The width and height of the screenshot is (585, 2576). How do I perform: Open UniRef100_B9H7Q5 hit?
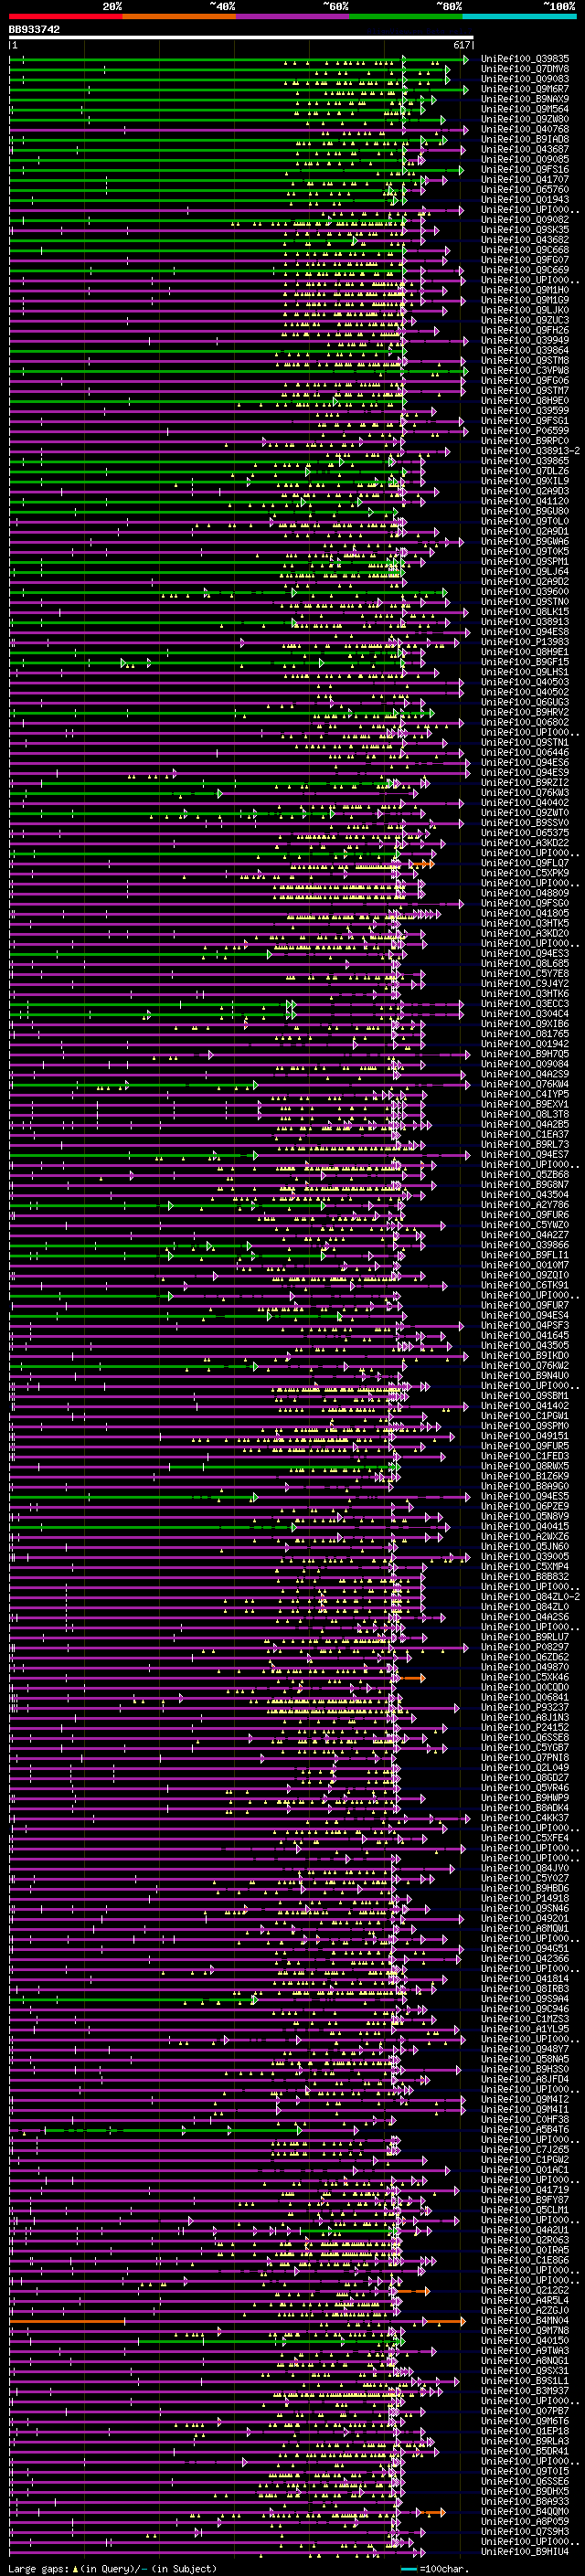(x=525, y=1054)
